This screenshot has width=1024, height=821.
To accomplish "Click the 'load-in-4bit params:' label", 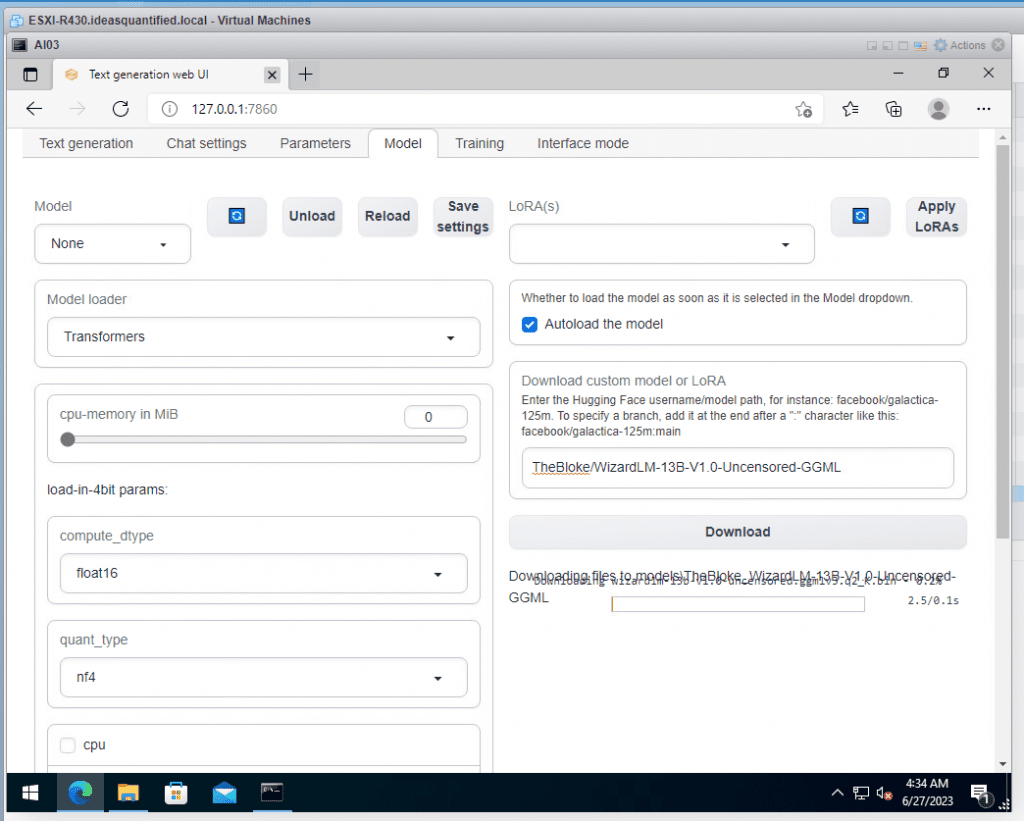I will 107,490.
